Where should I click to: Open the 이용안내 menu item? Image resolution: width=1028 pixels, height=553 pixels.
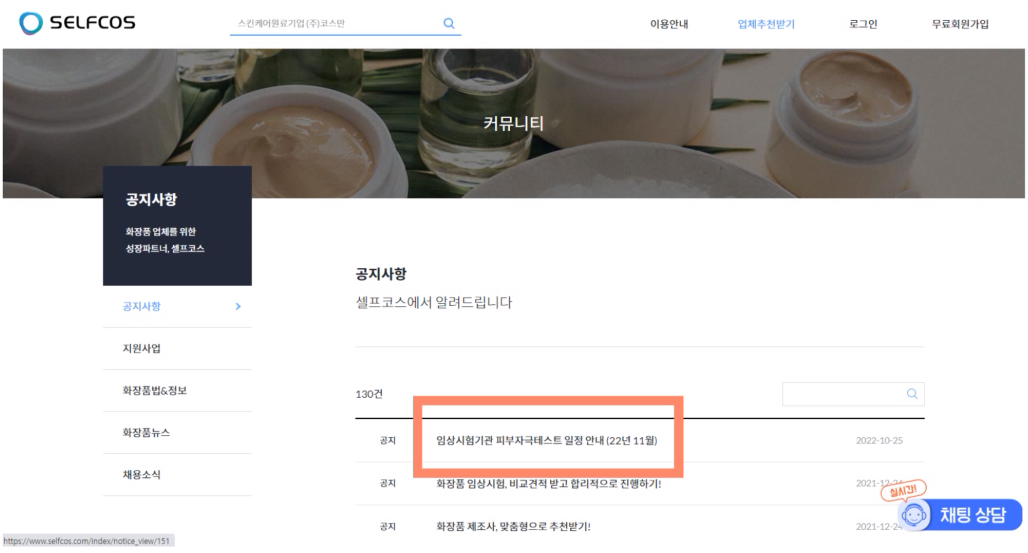669,24
